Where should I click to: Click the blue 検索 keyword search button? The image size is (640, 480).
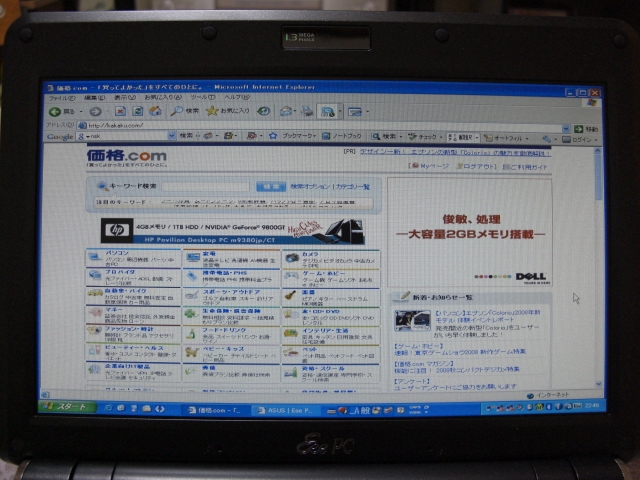(271, 187)
